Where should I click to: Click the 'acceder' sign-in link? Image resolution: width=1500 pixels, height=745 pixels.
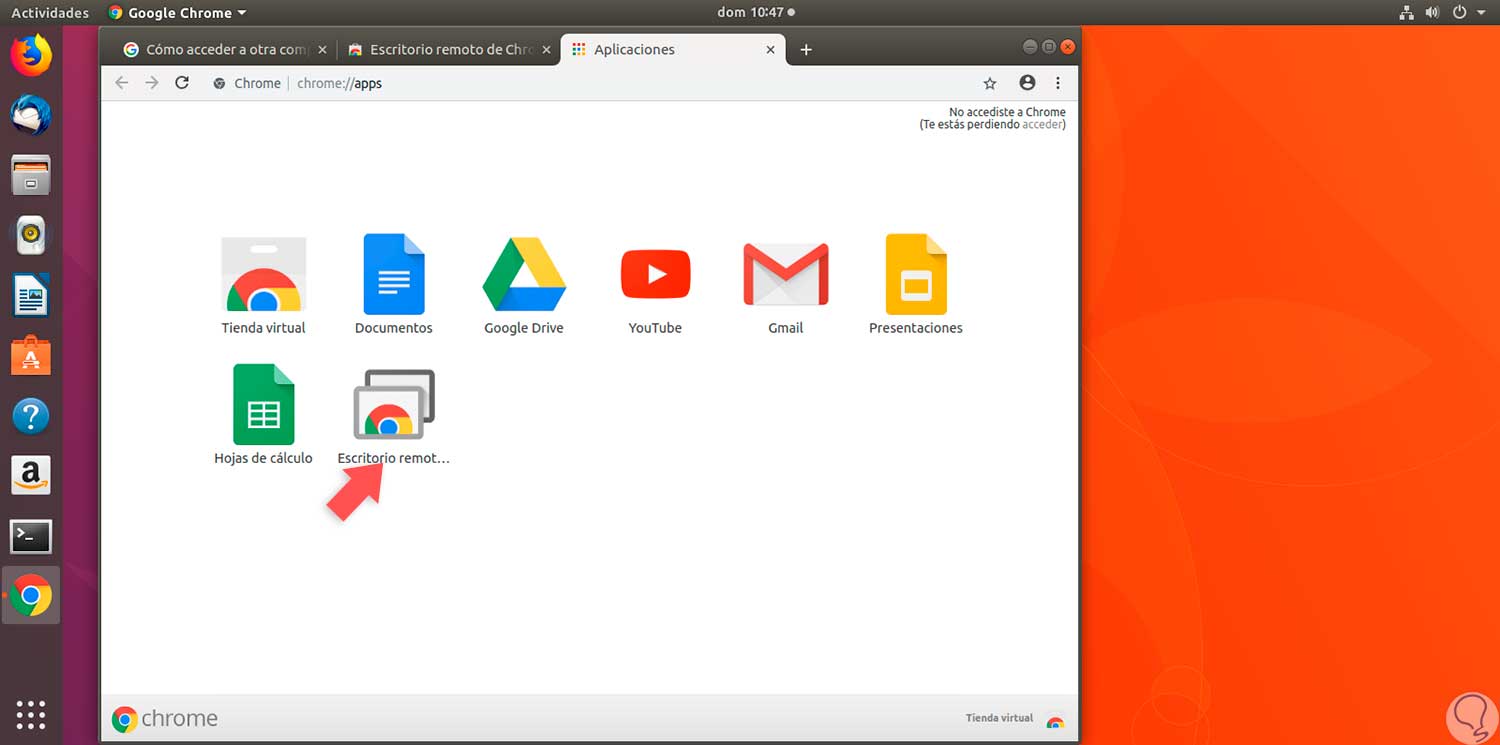click(x=1042, y=125)
